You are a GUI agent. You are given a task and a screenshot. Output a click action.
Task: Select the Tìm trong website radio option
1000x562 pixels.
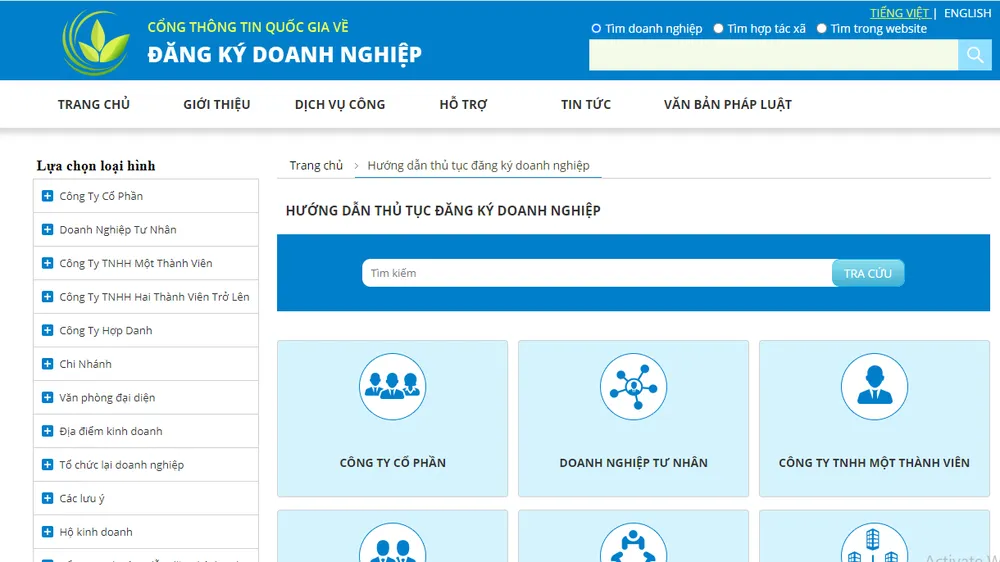click(x=821, y=28)
